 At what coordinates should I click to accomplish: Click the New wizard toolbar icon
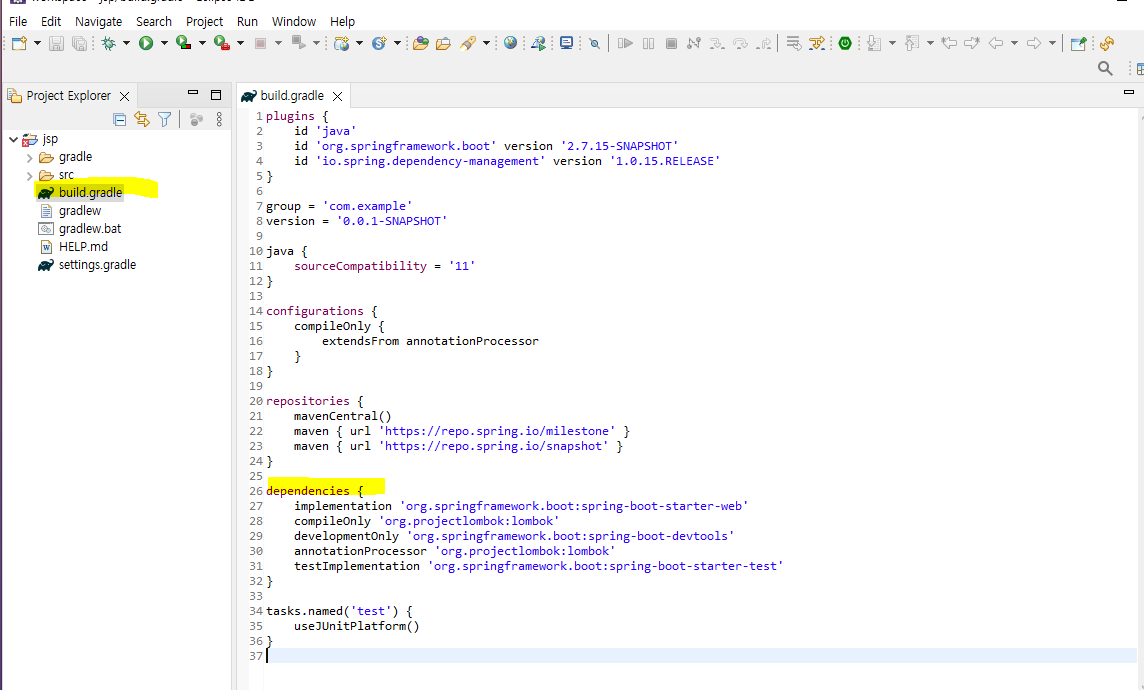coord(19,44)
